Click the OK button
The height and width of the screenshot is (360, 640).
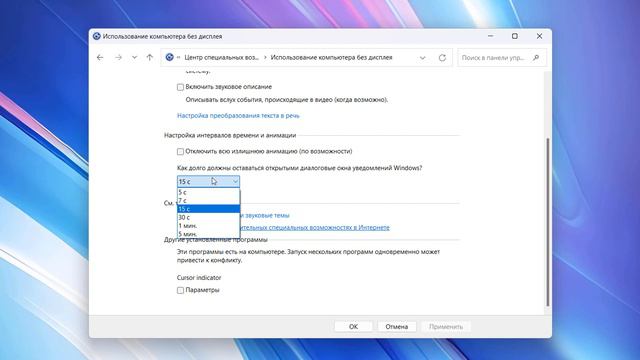point(353,327)
